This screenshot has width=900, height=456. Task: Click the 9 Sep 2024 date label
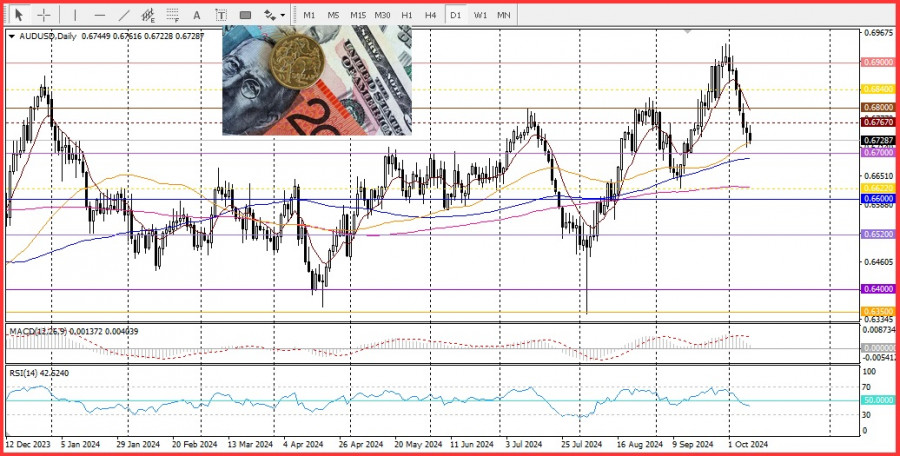(693, 445)
